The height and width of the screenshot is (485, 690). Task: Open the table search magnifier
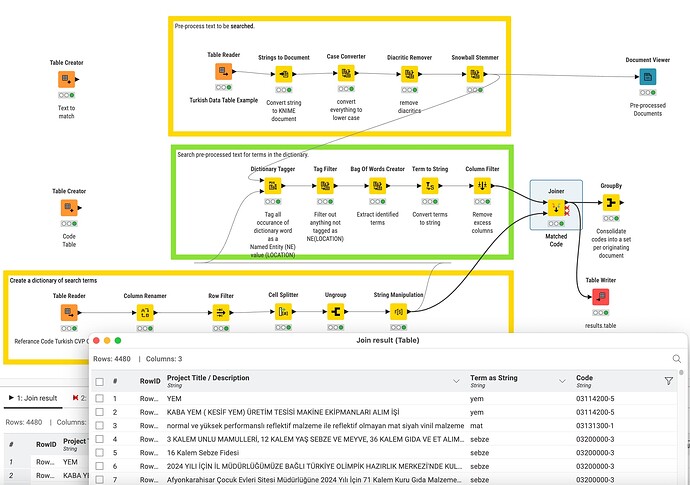pos(676,359)
